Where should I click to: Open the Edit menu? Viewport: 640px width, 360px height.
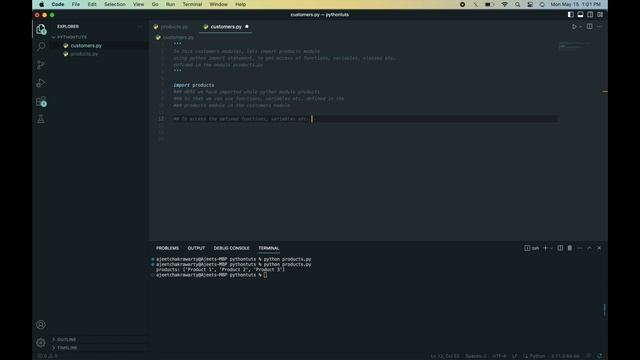pyautogui.click(x=92, y=4)
